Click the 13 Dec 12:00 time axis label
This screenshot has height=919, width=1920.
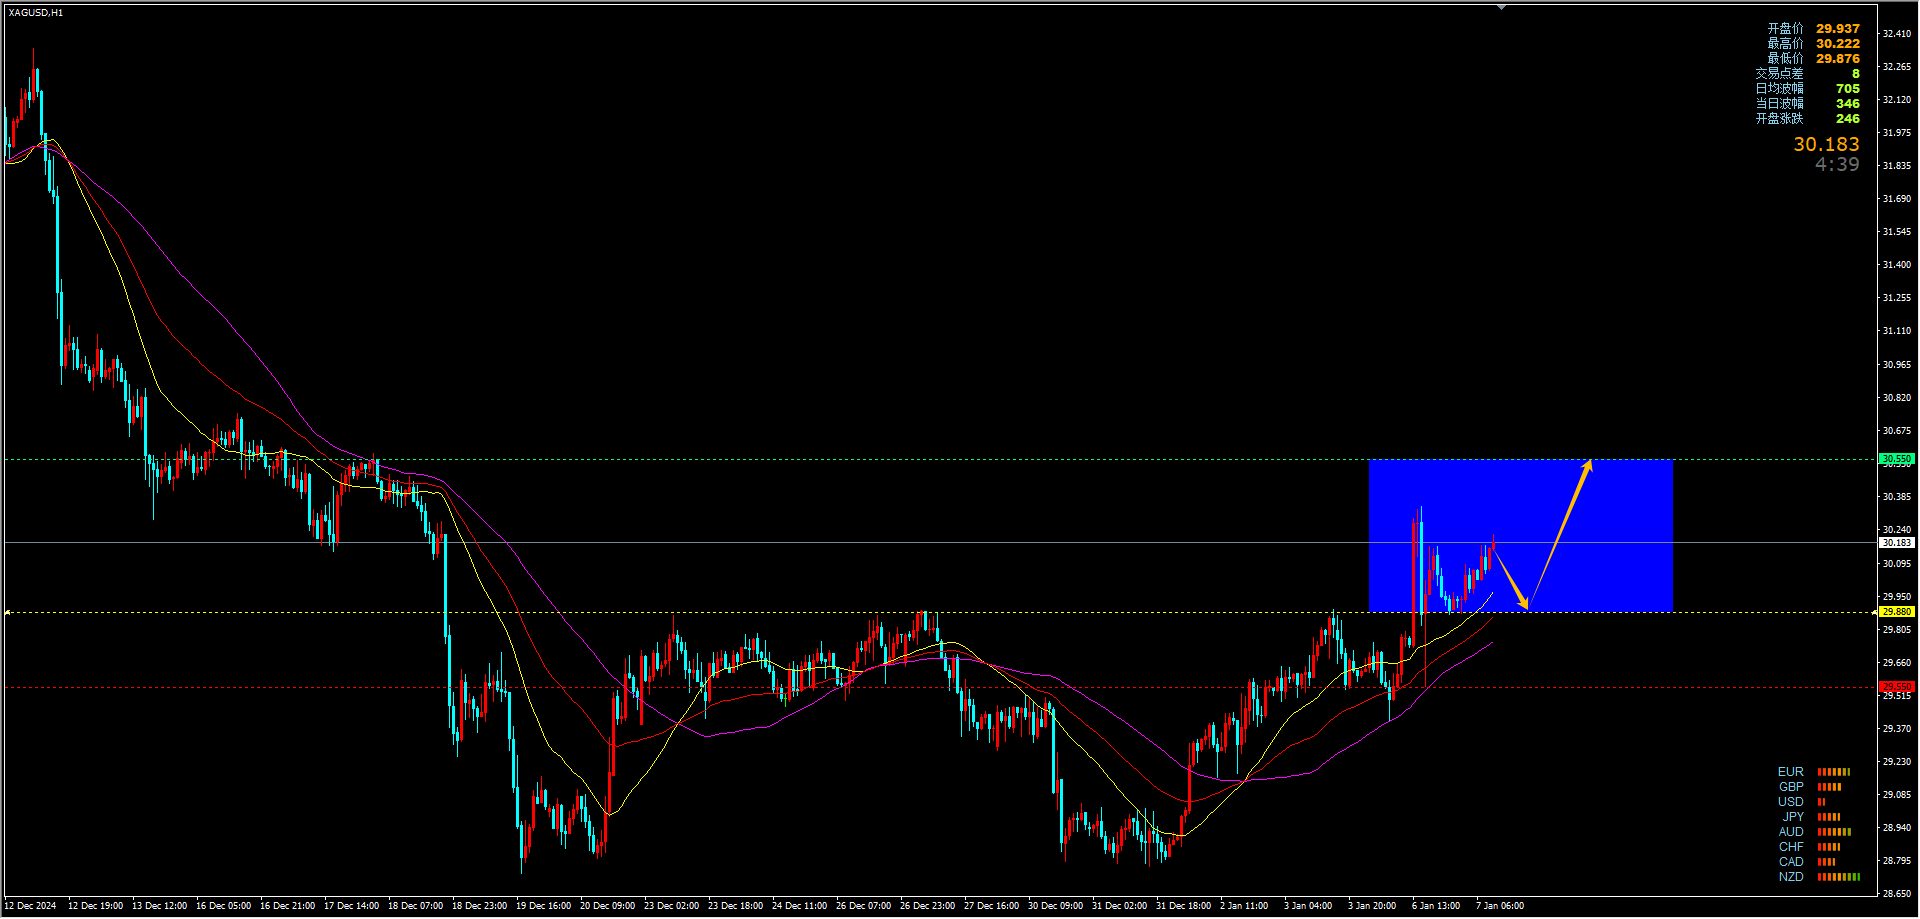(x=159, y=906)
